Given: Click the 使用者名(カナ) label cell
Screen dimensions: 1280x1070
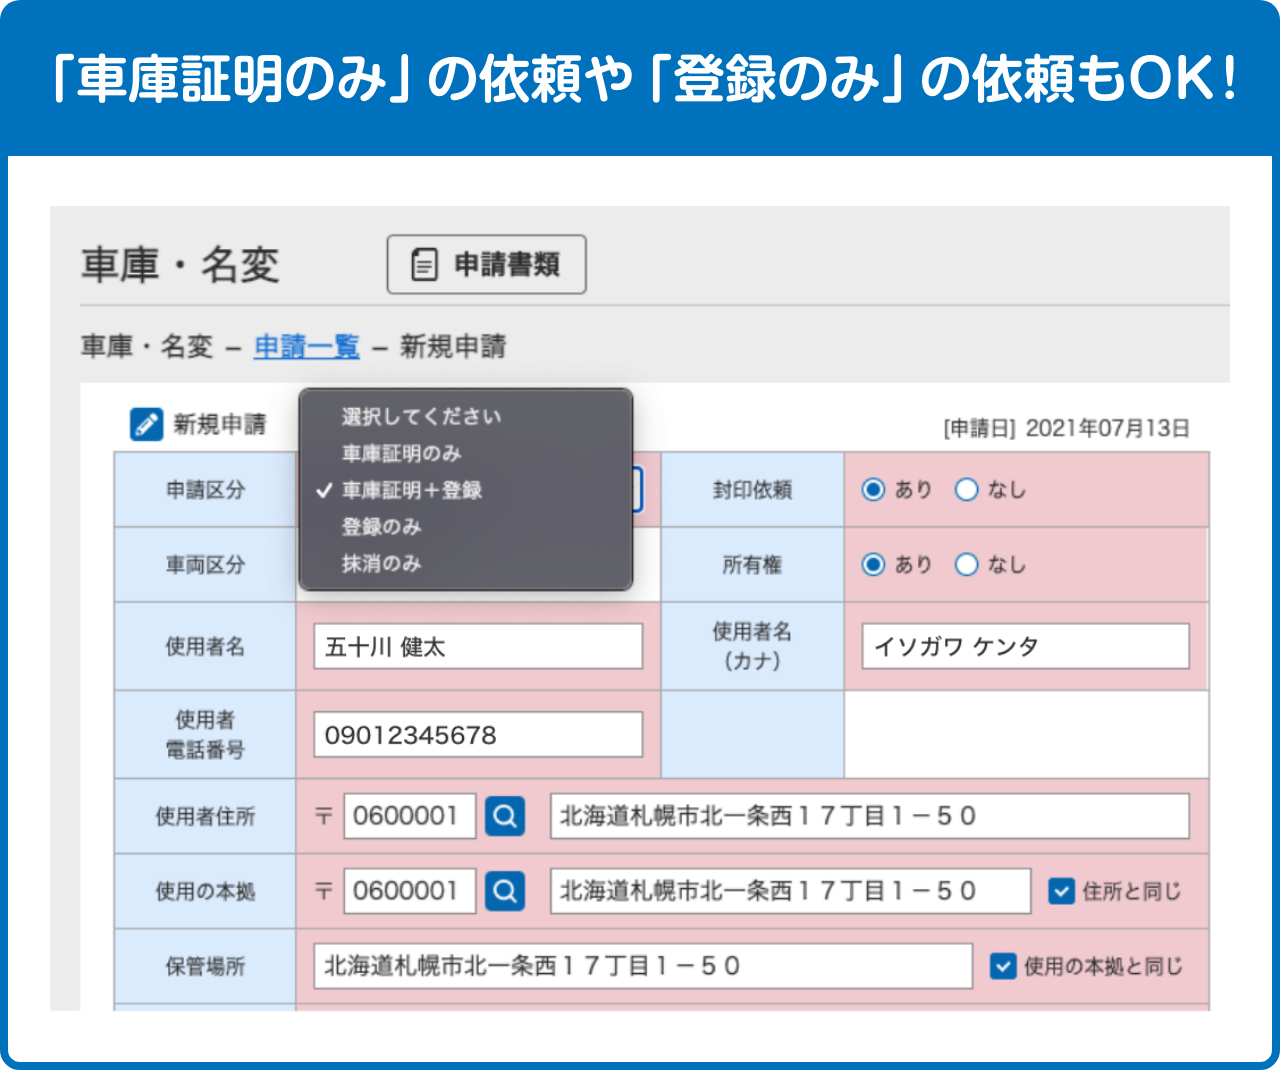Looking at the screenshot, I should pyautogui.click(x=753, y=647).
